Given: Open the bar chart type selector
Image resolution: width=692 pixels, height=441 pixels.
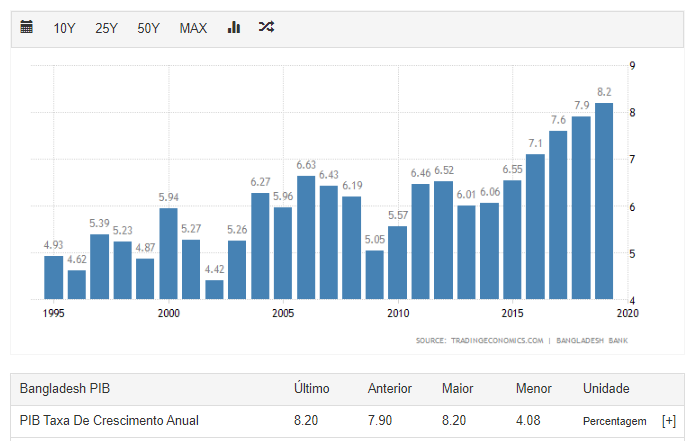Looking at the screenshot, I should (x=234, y=27).
